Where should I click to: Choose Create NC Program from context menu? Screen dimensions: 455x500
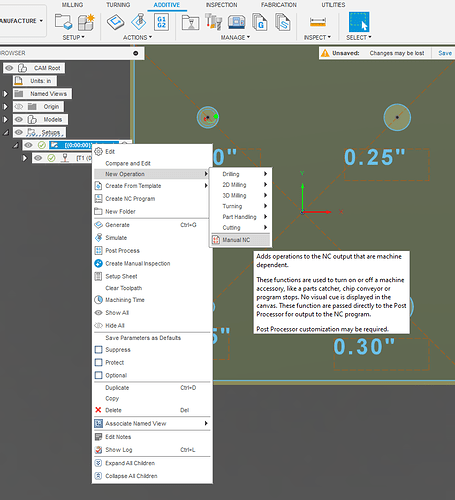130,199
